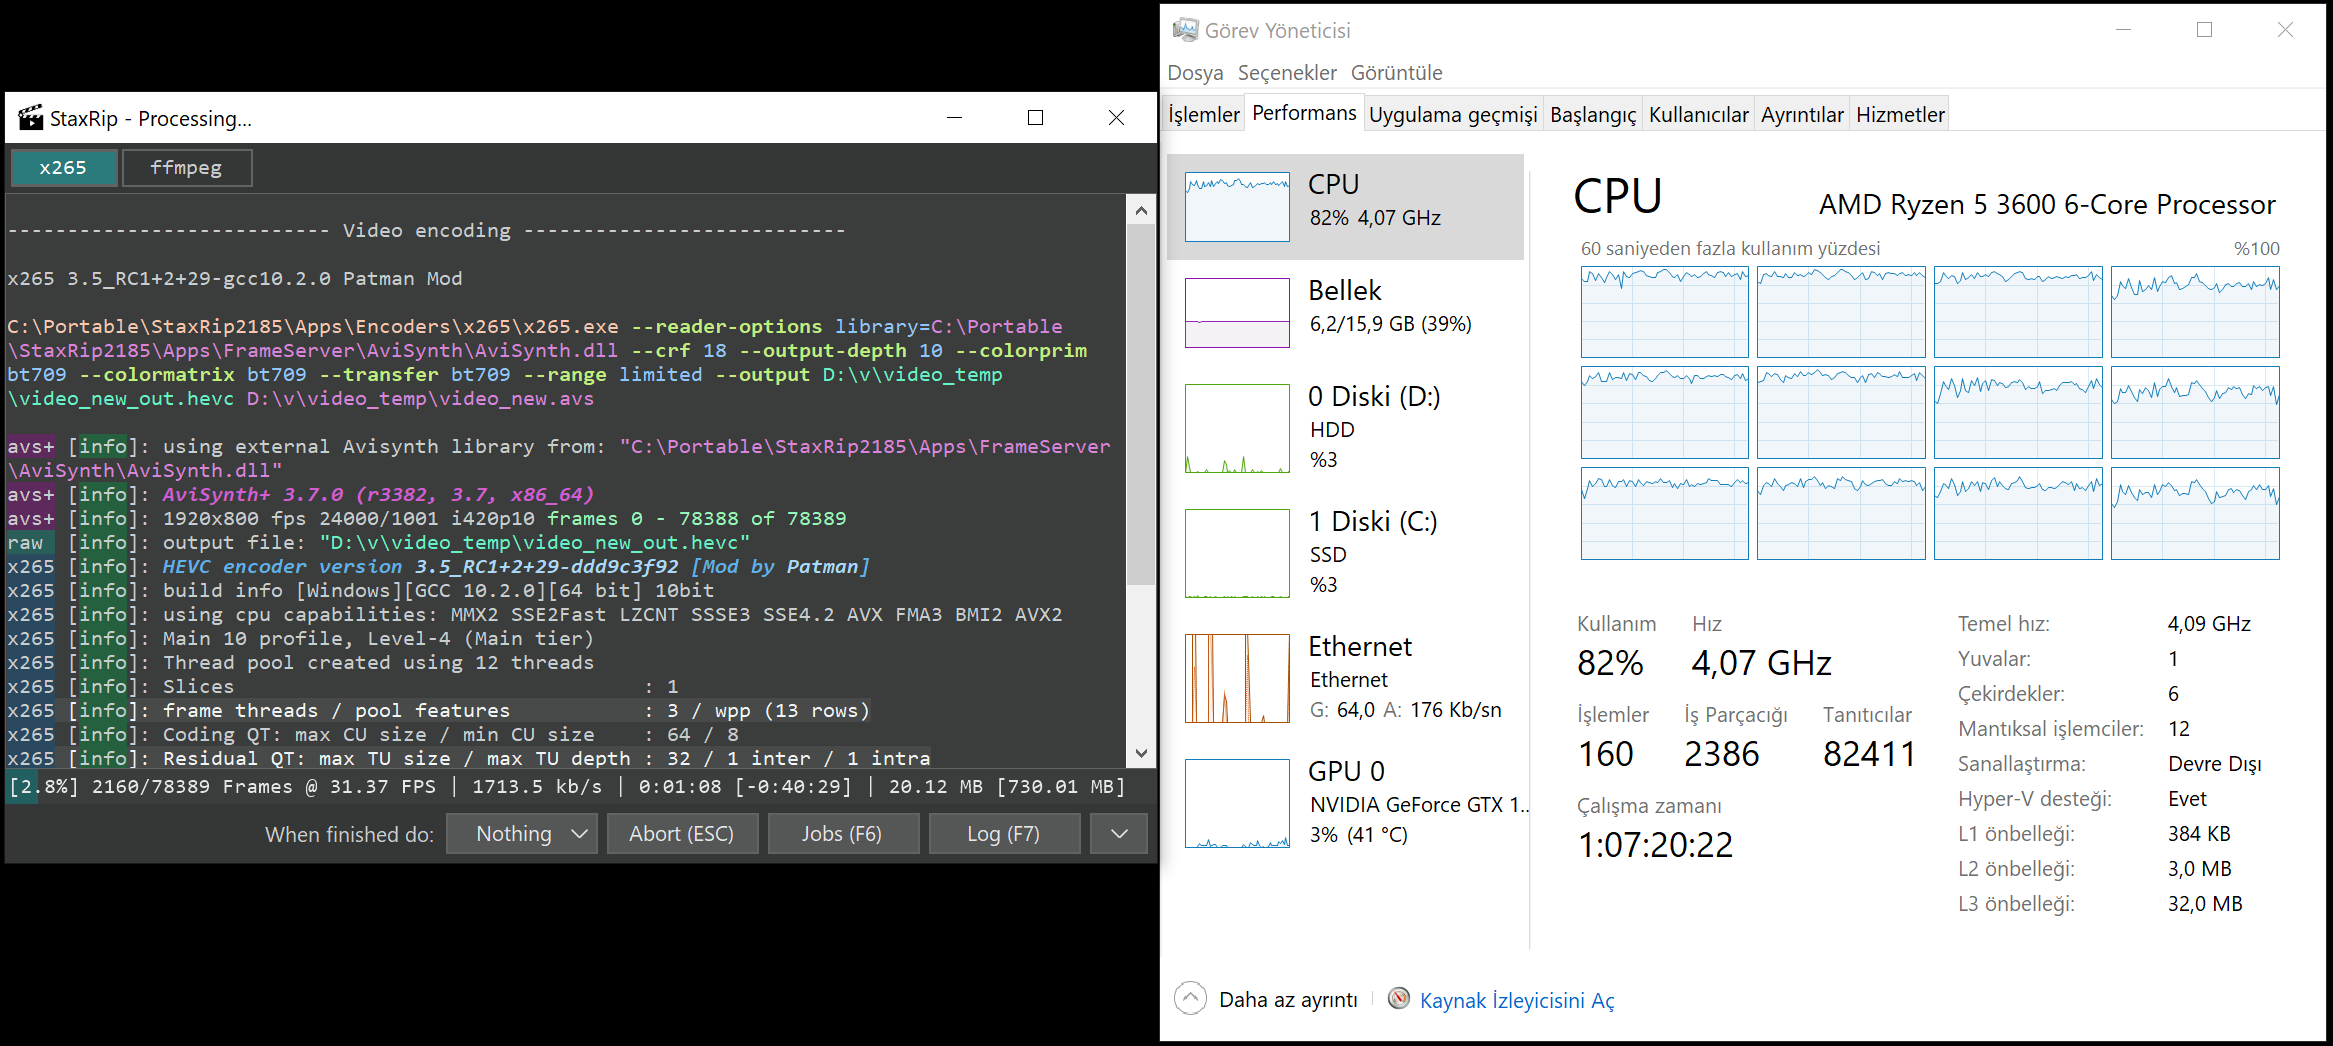Screen dimensions: 2333x1046
Task: Select the Bellek memory graph thumbnail
Action: pyautogui.click(x=1237, y=312)
